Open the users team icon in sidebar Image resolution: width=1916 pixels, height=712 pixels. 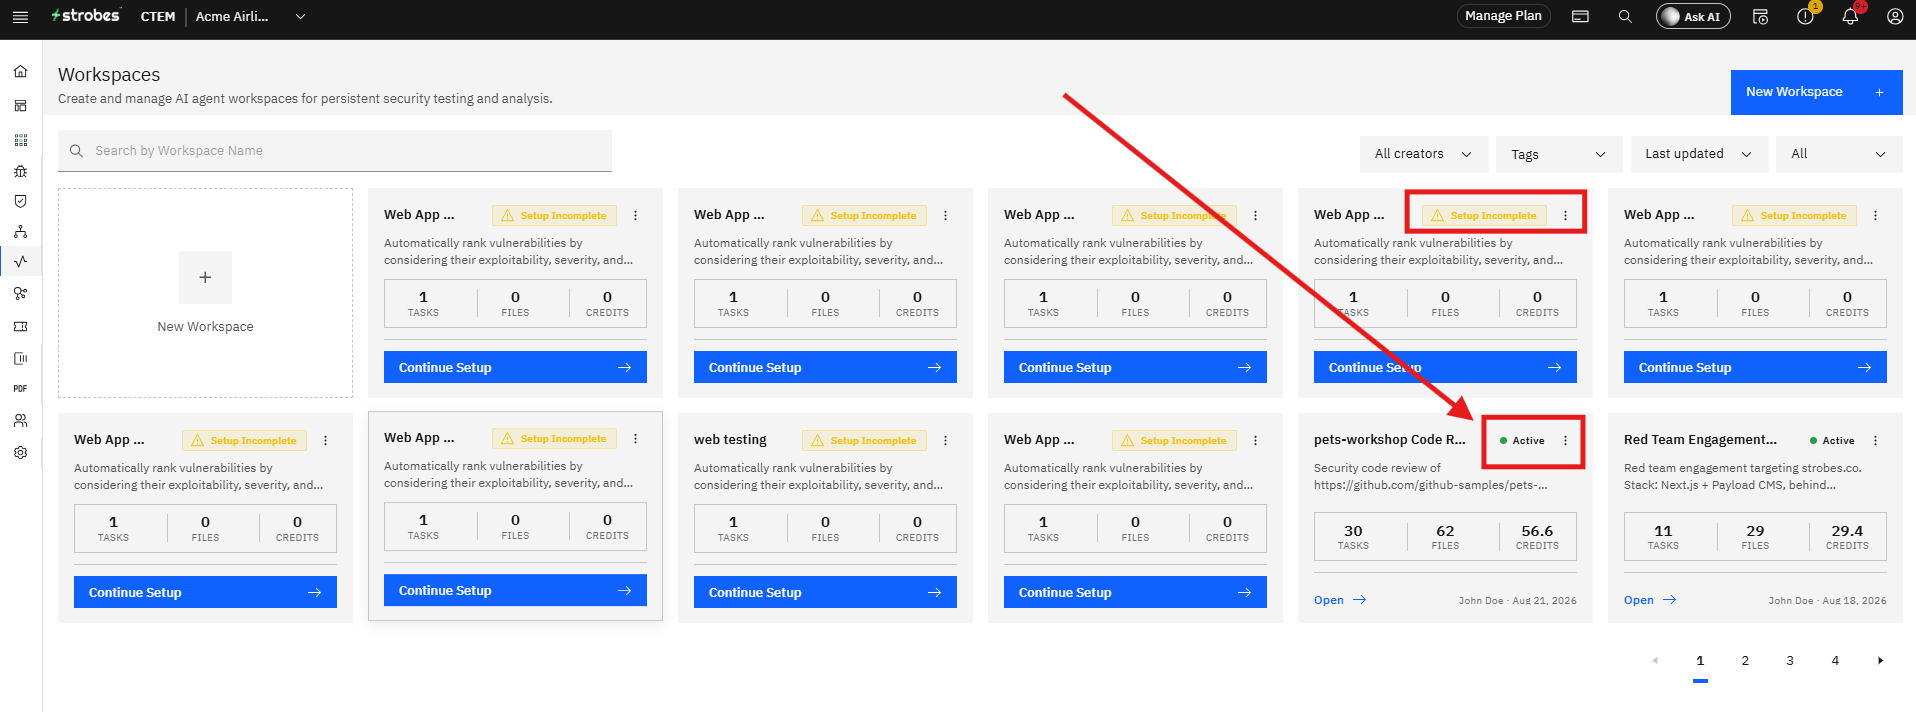click(20, 421)
